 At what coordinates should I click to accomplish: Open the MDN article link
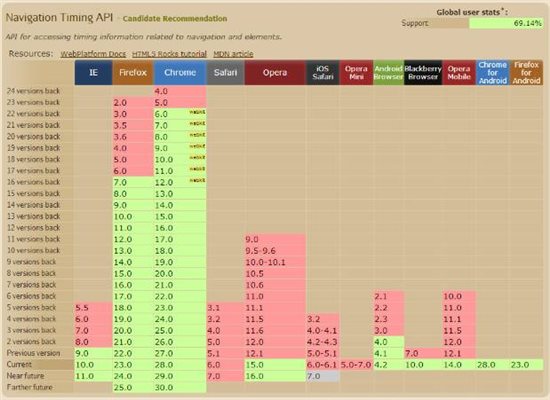pos(233,54)
